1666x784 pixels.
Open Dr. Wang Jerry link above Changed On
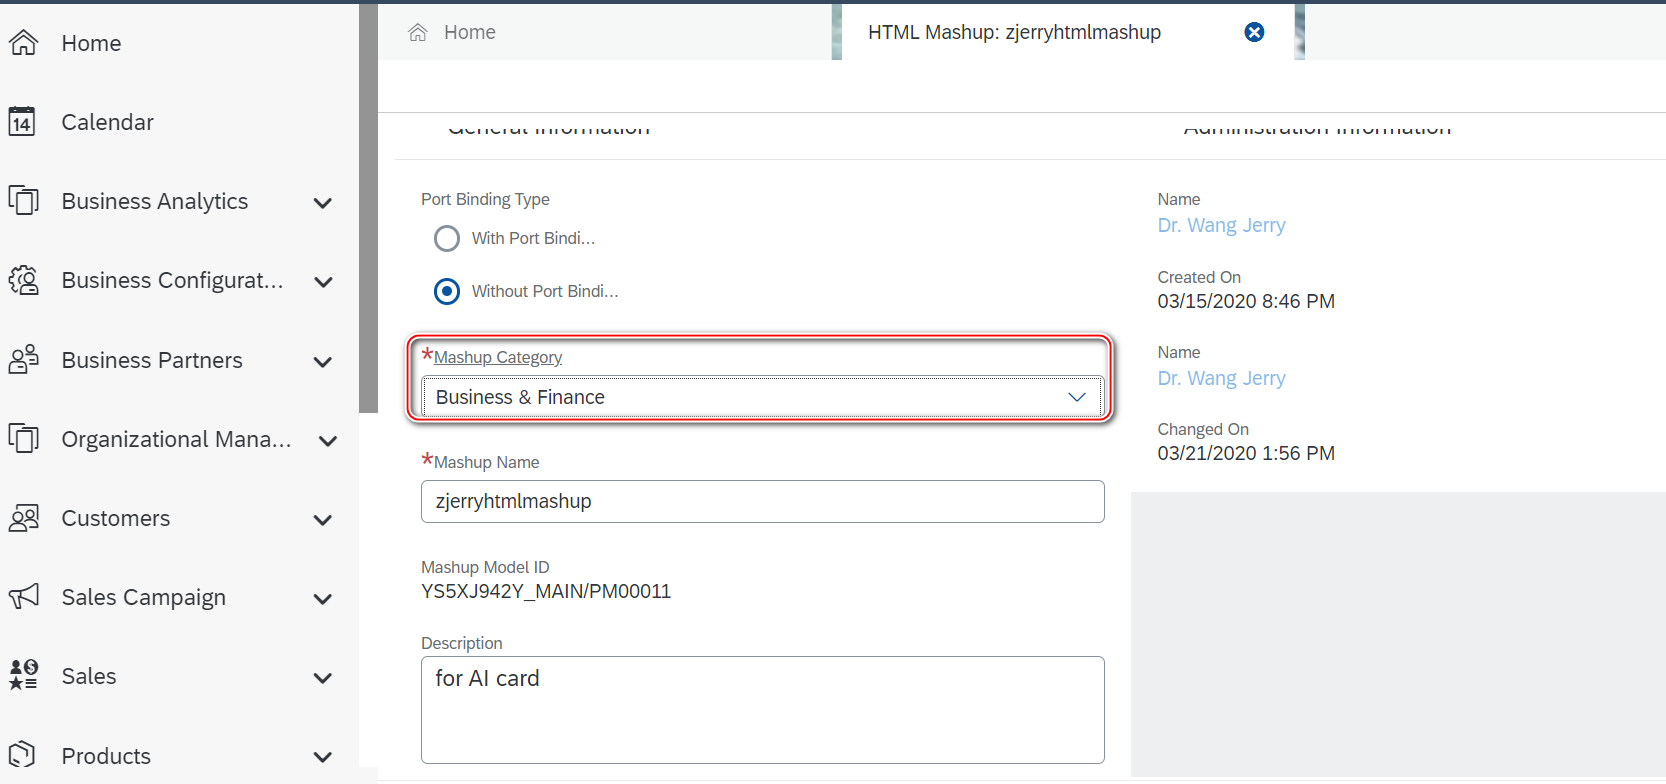(x=1221, y=378)
